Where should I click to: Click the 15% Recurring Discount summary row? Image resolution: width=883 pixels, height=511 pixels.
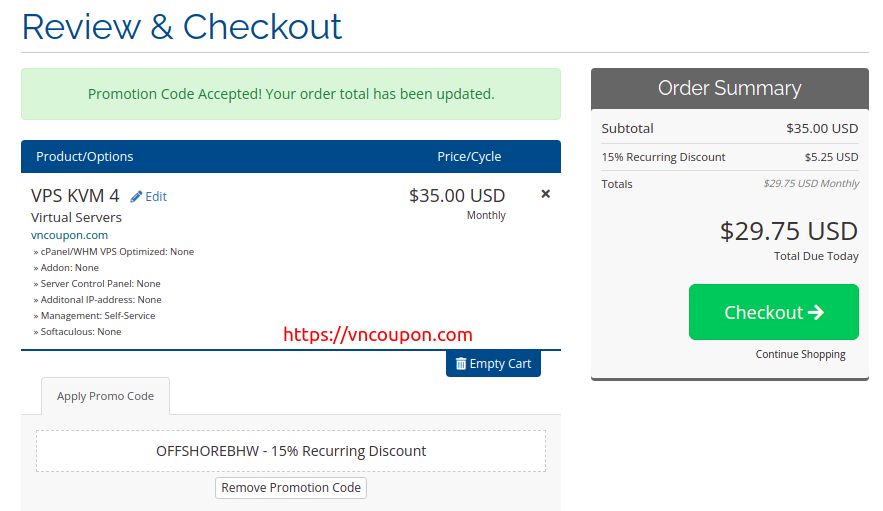tap(729, 157)
